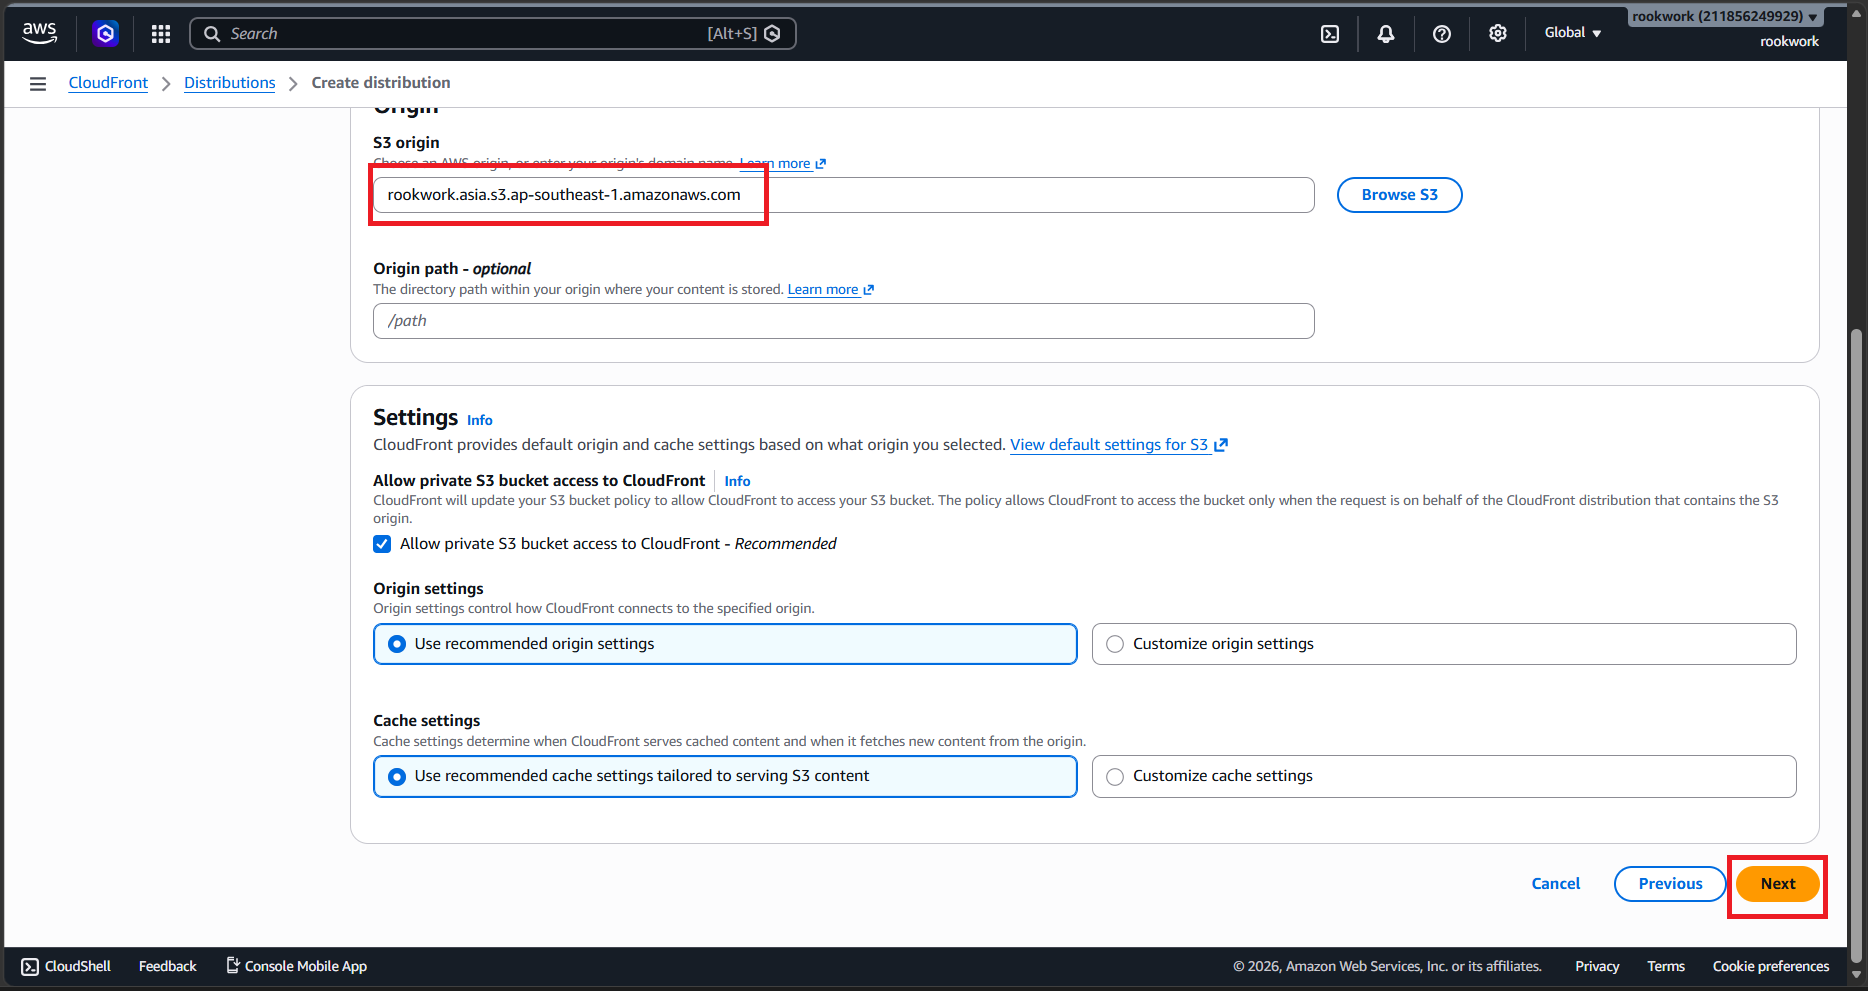Open the Privacy footer link

pos(1597,966)
